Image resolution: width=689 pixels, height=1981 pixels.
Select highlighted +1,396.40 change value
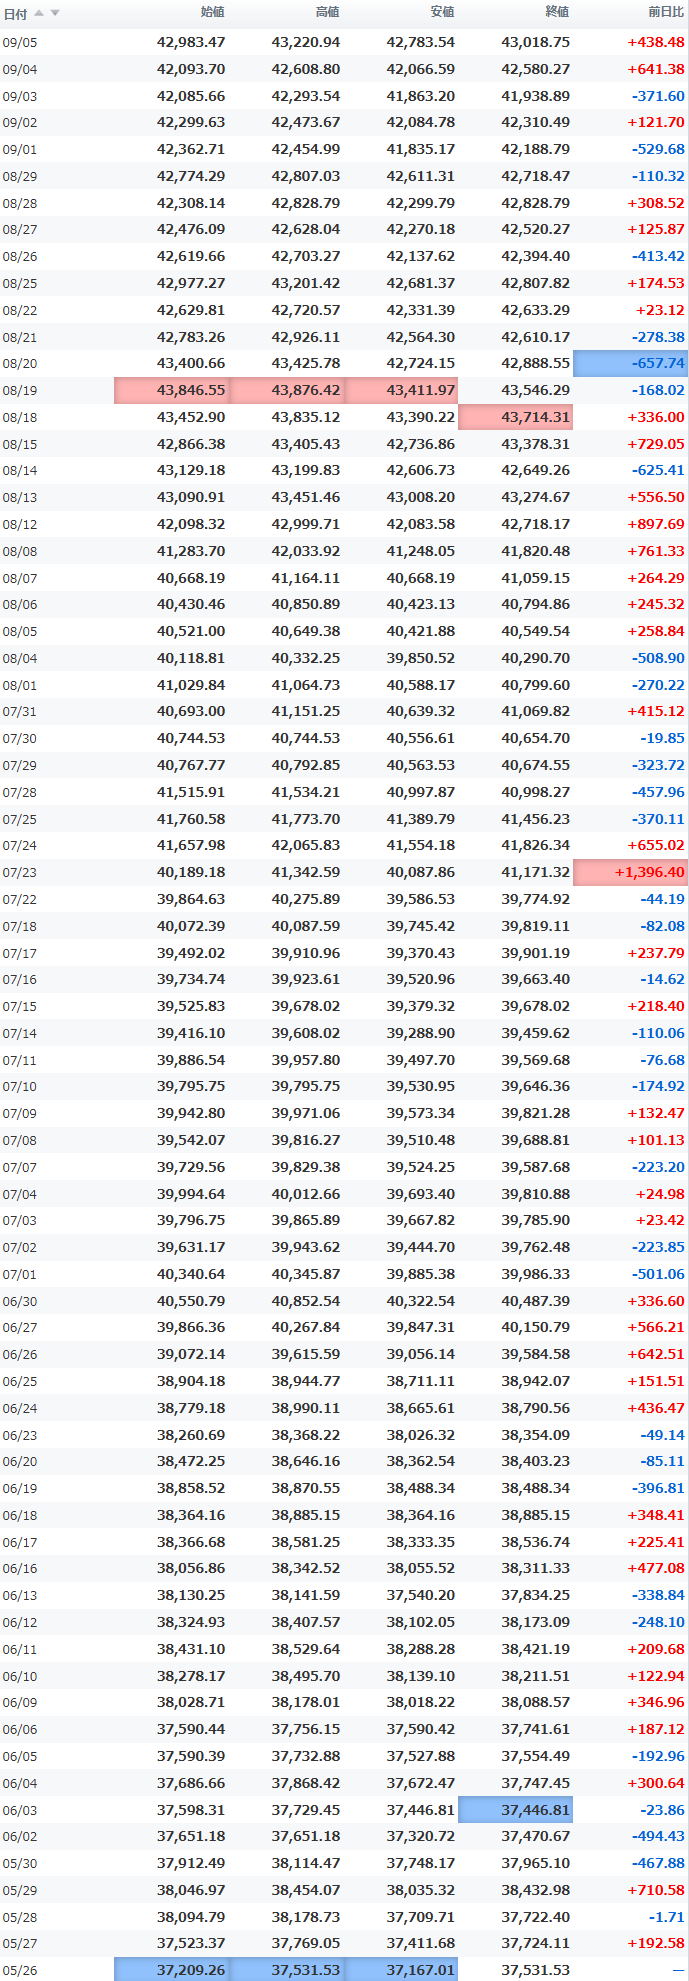[x=631, y=873]
